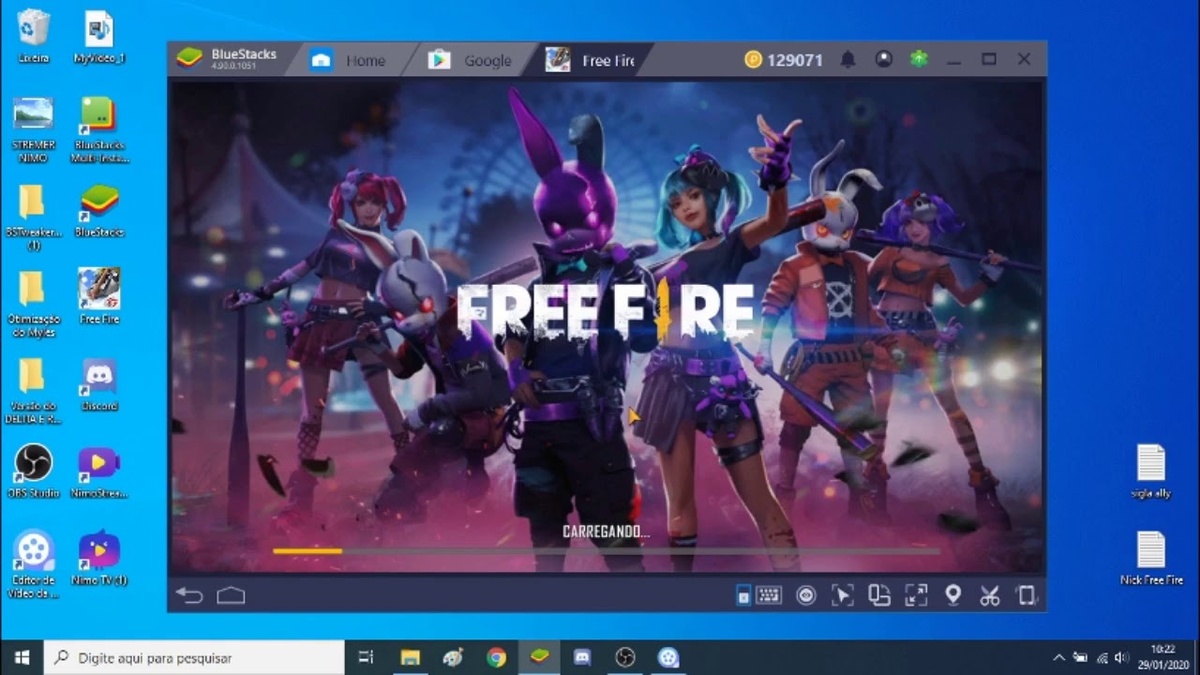Click the CARREGANDO... loading text
The height and width of the screenshot is (675, 1200).
click(606, 532)
